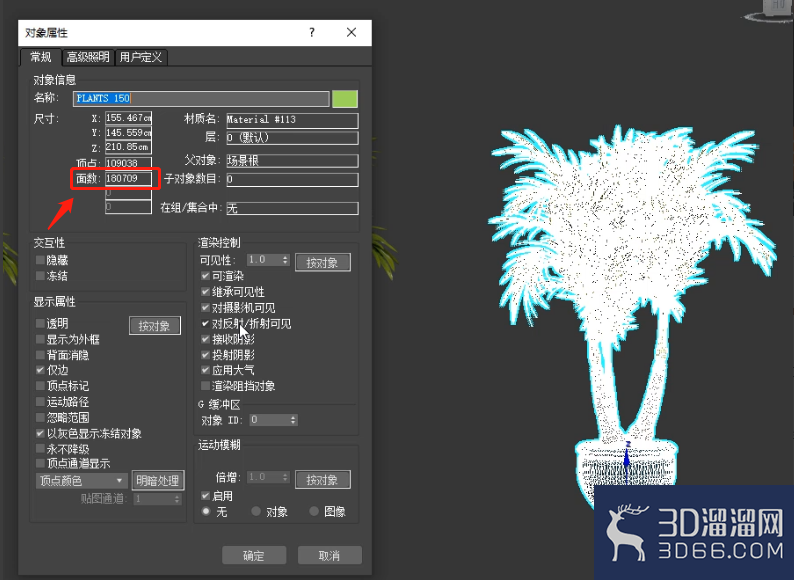Image resolution: width=794 pixels, height=580 pixels.
Task: Toggle 接收阴影 checkbox
Action: click(x=205, y=339)
